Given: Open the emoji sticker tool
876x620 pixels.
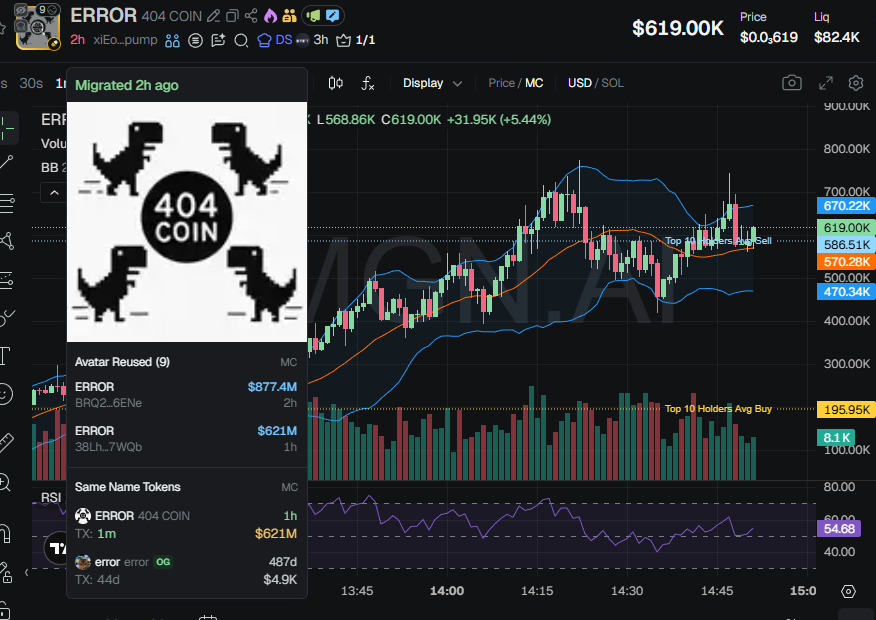Looking at the screenshot, I should click(x=5, y=394).
